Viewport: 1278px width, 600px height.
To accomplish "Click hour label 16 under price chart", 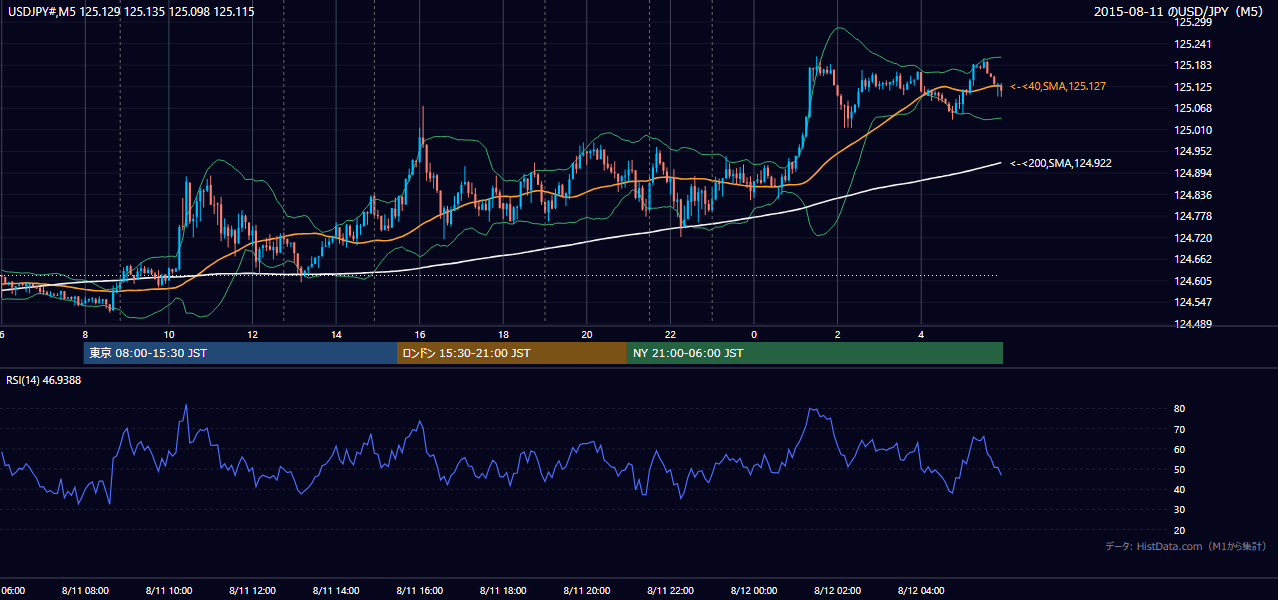I will 420,335.
